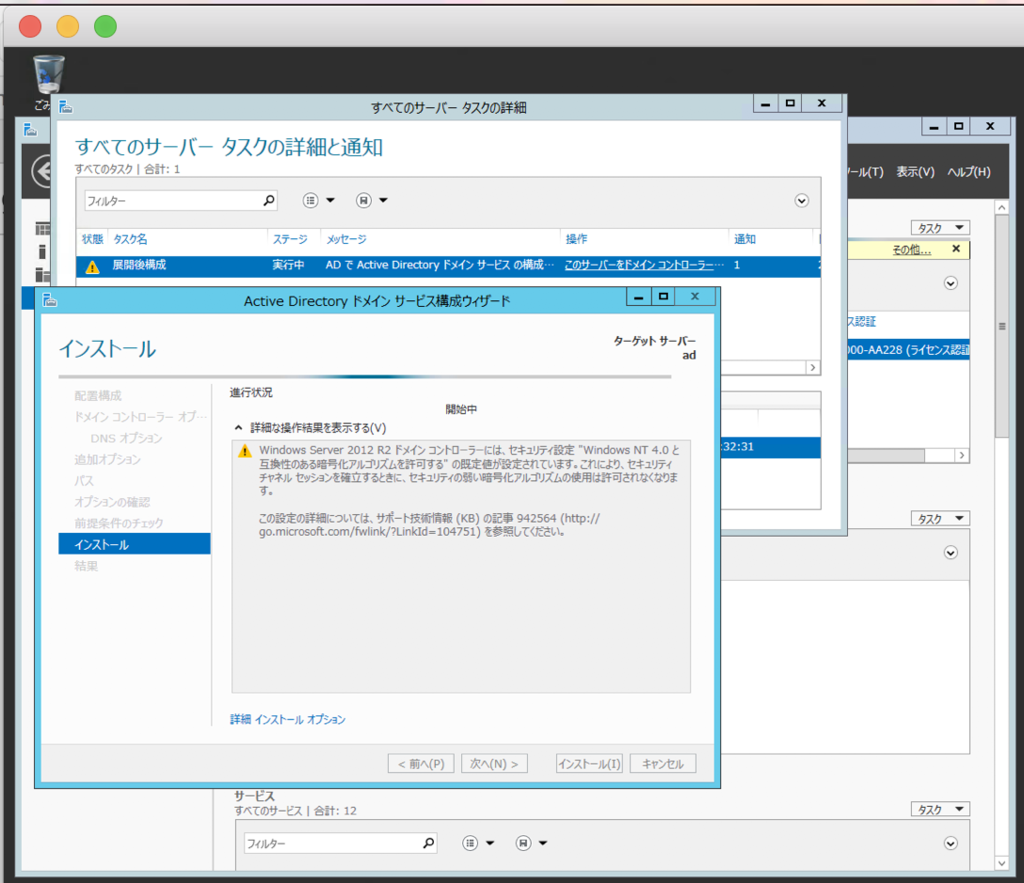This screenshot has width=1024, height=883.
Task: Open the Recycle Bin desktop icon
Action: point(48,75)
